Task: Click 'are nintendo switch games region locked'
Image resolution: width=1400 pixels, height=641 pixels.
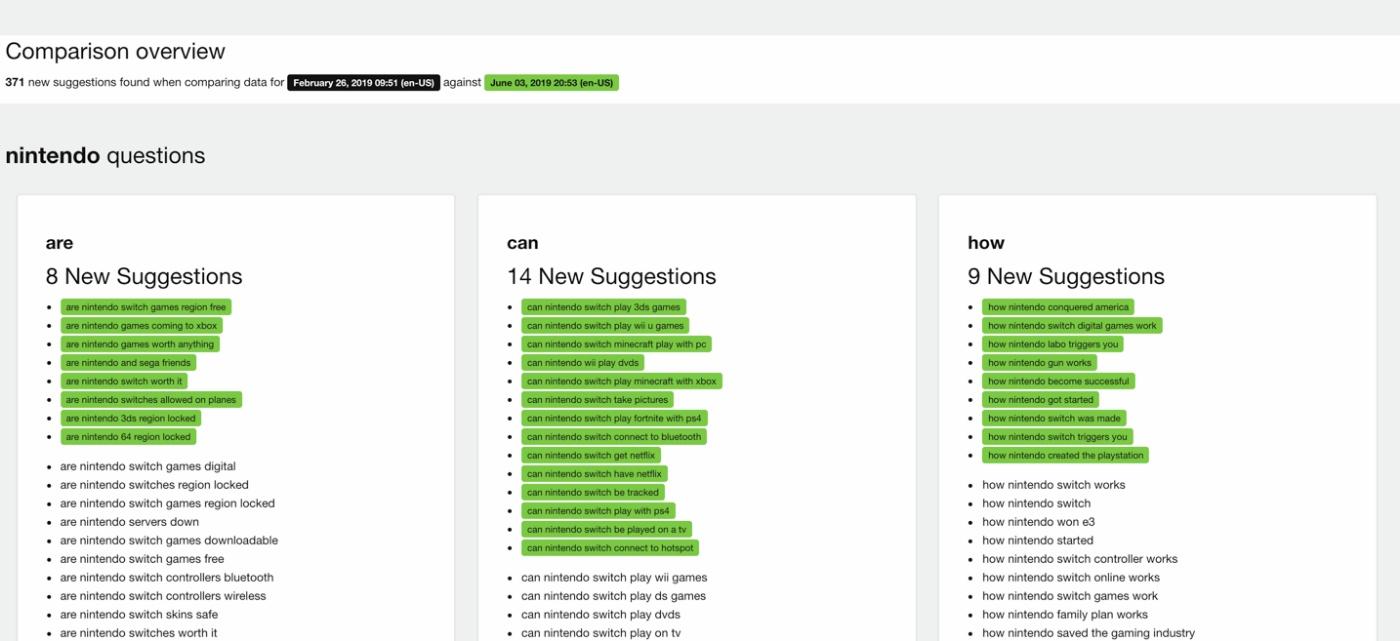Action: [167, 503]
